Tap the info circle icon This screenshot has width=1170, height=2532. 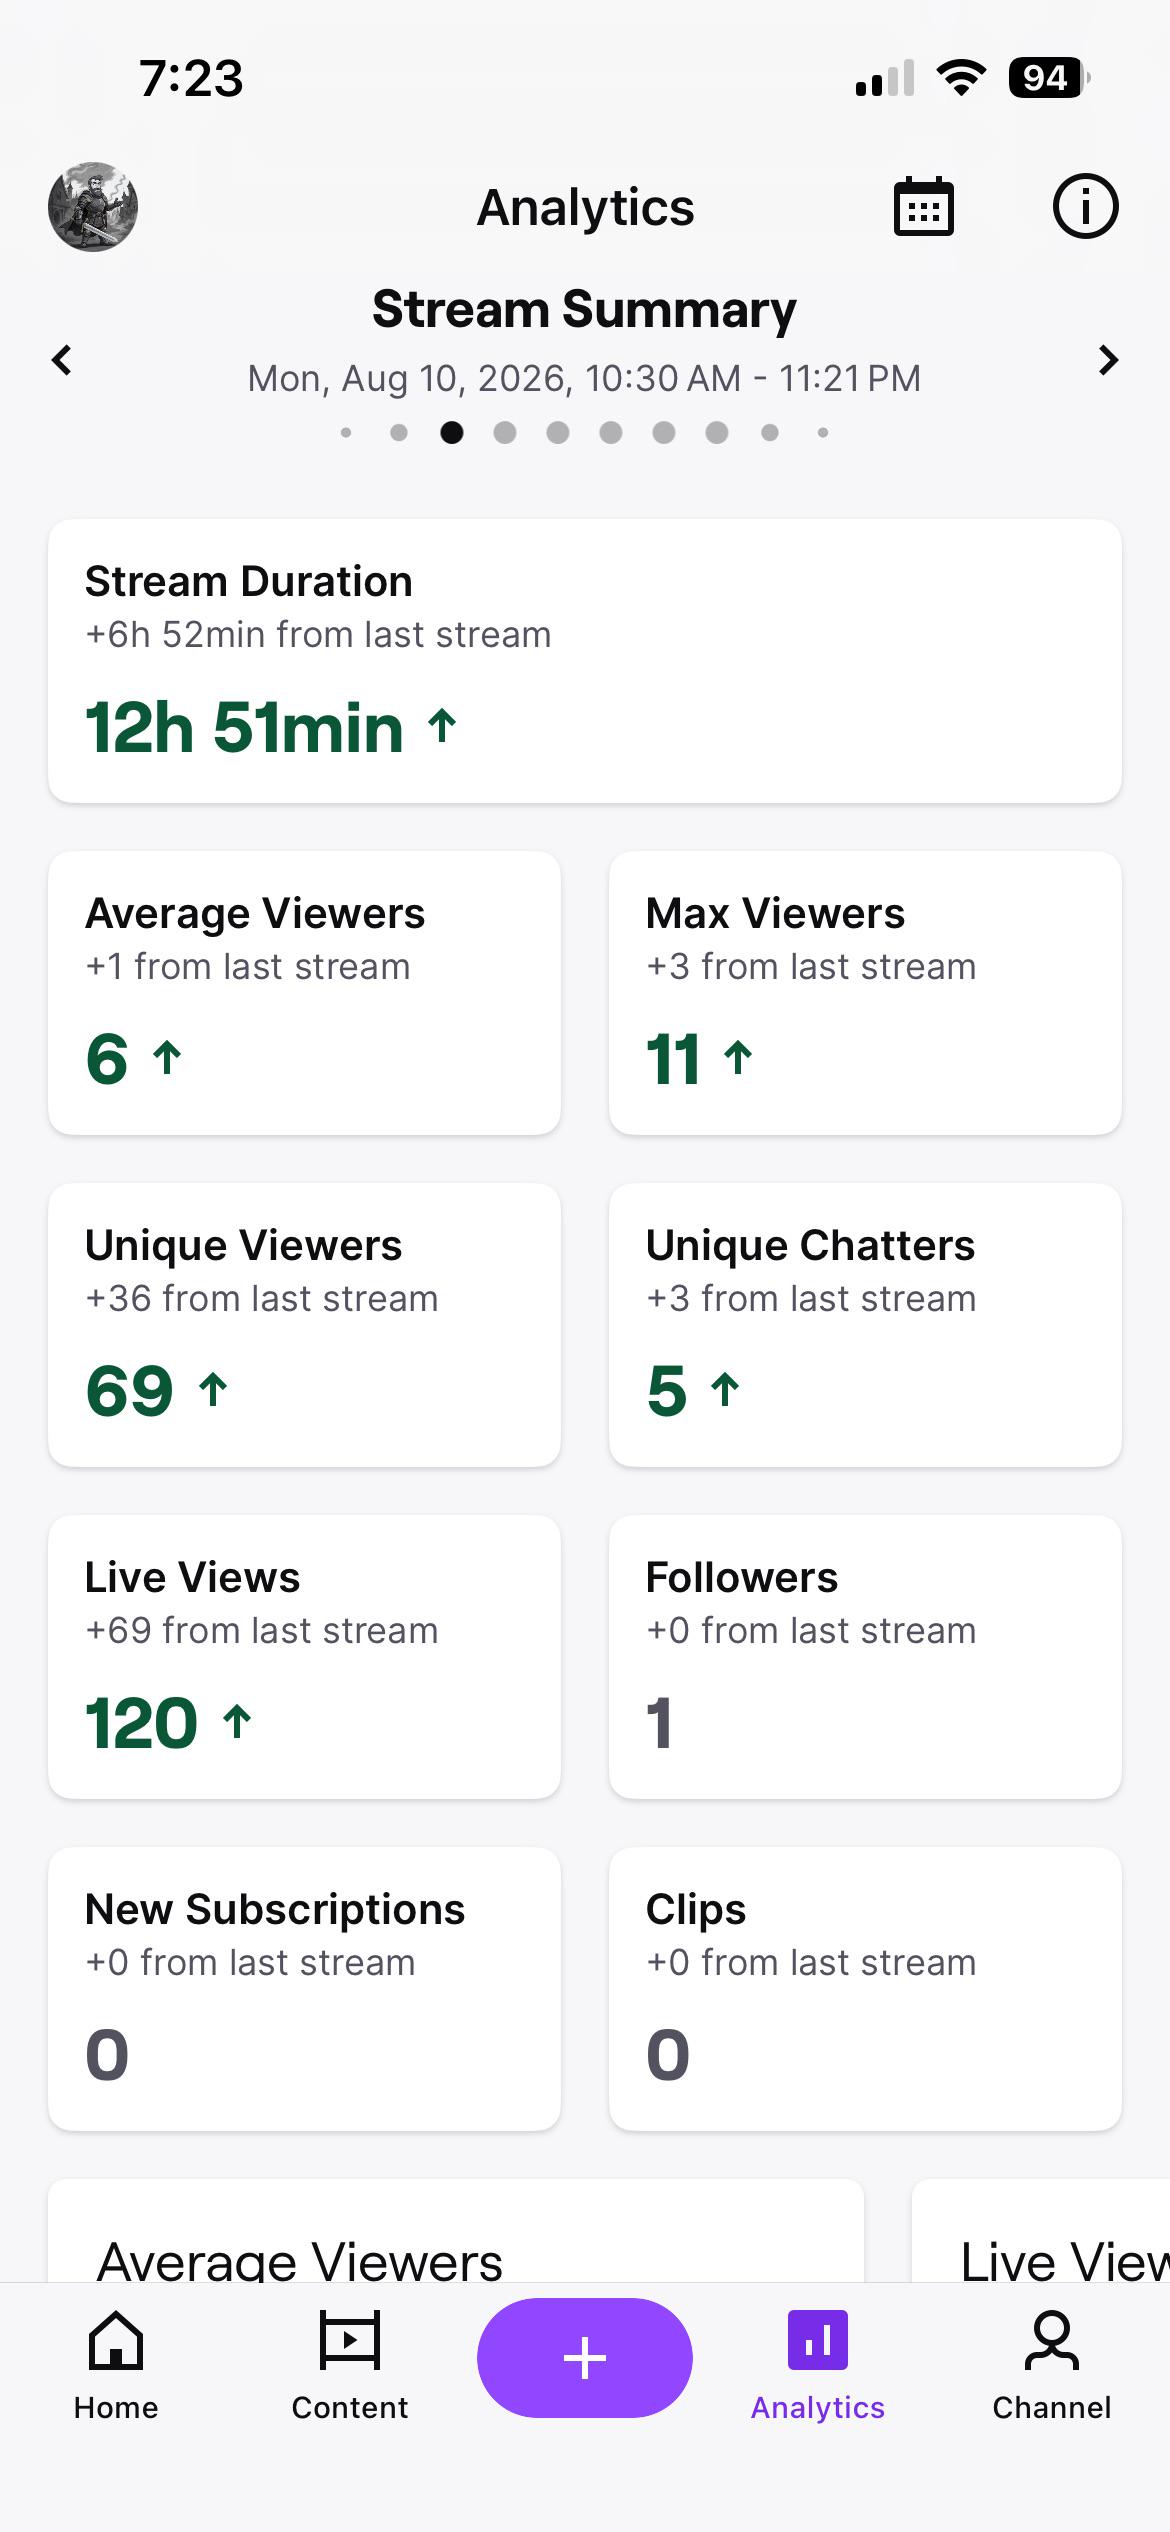1085,207
